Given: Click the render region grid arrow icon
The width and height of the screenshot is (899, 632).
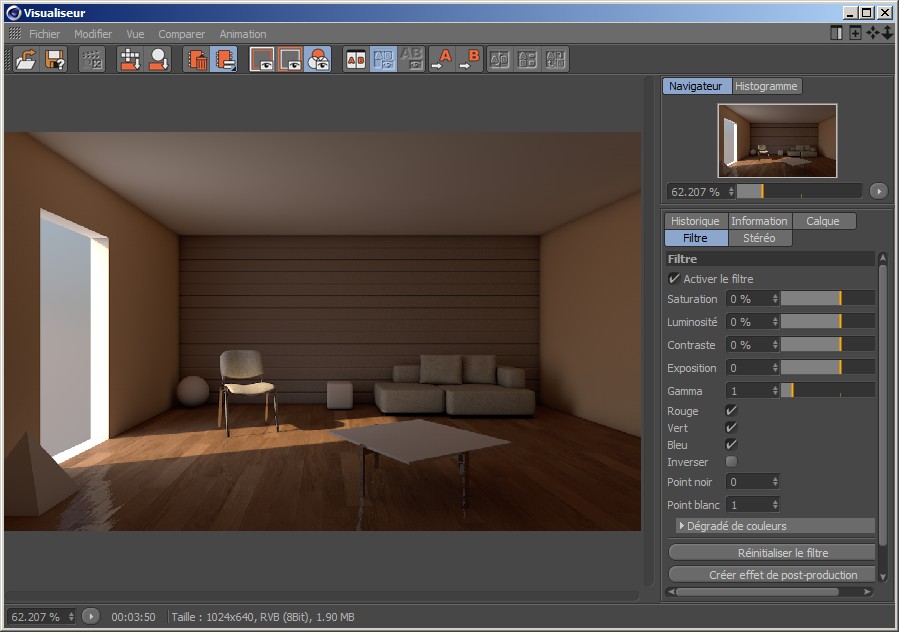Looking at the screenshot, I should pyautogui.click(x=130, y=59).
